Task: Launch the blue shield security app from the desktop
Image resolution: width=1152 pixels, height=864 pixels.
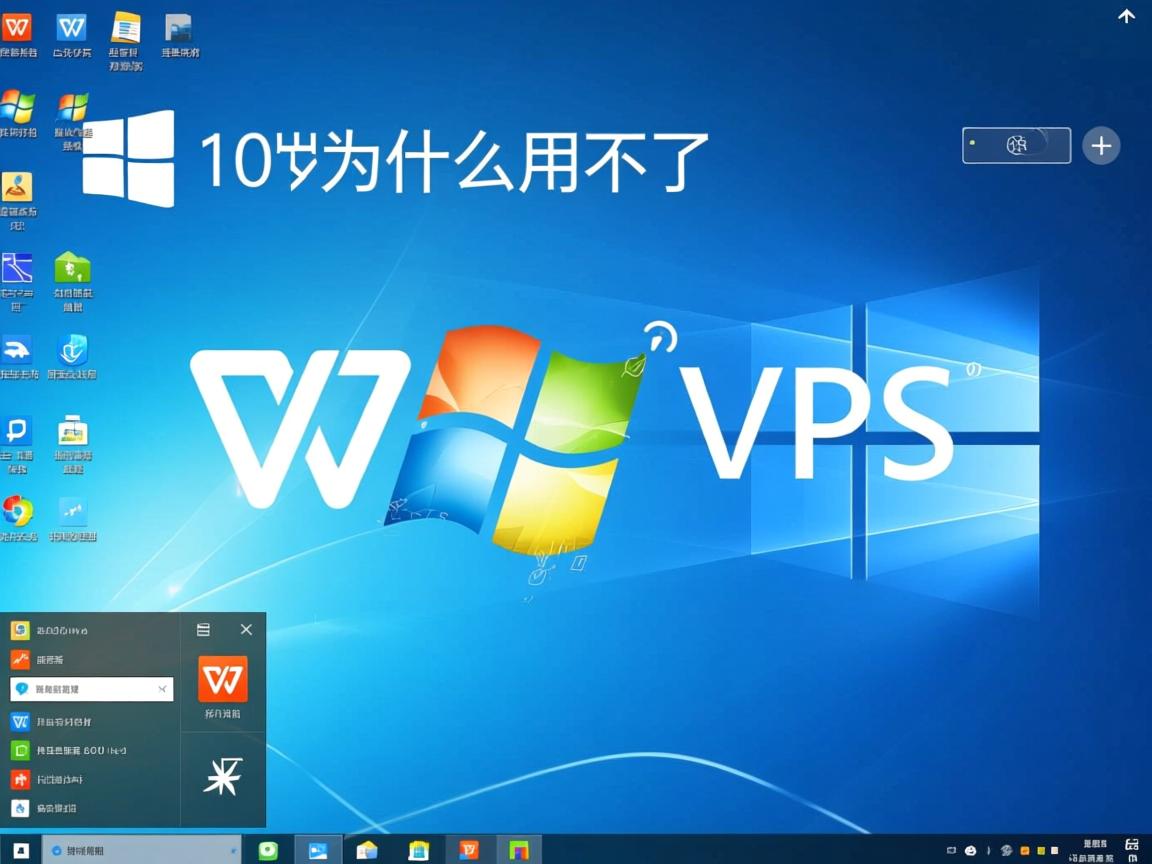Action: pos(72,350)
